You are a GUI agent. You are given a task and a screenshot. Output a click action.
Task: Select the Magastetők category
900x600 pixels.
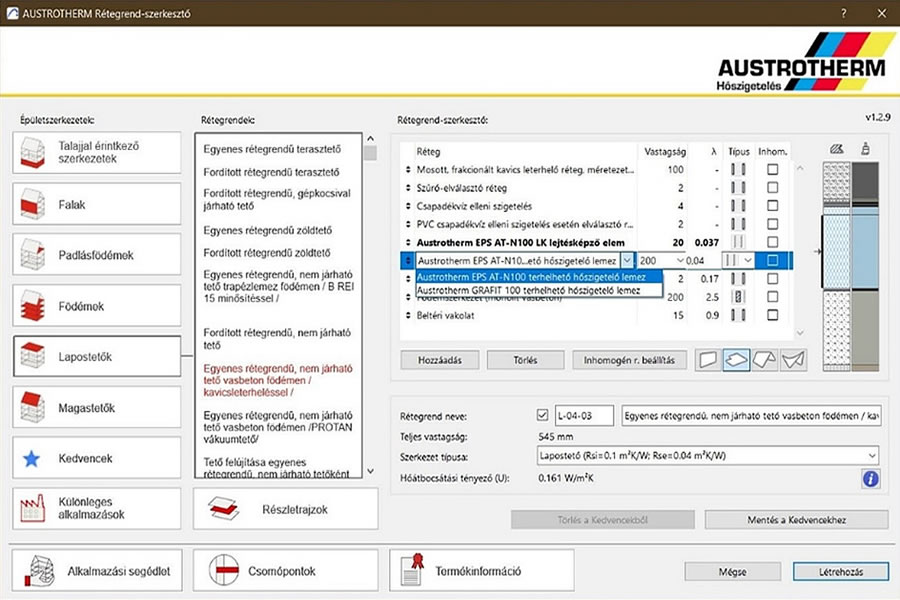(x=96, y=407)
